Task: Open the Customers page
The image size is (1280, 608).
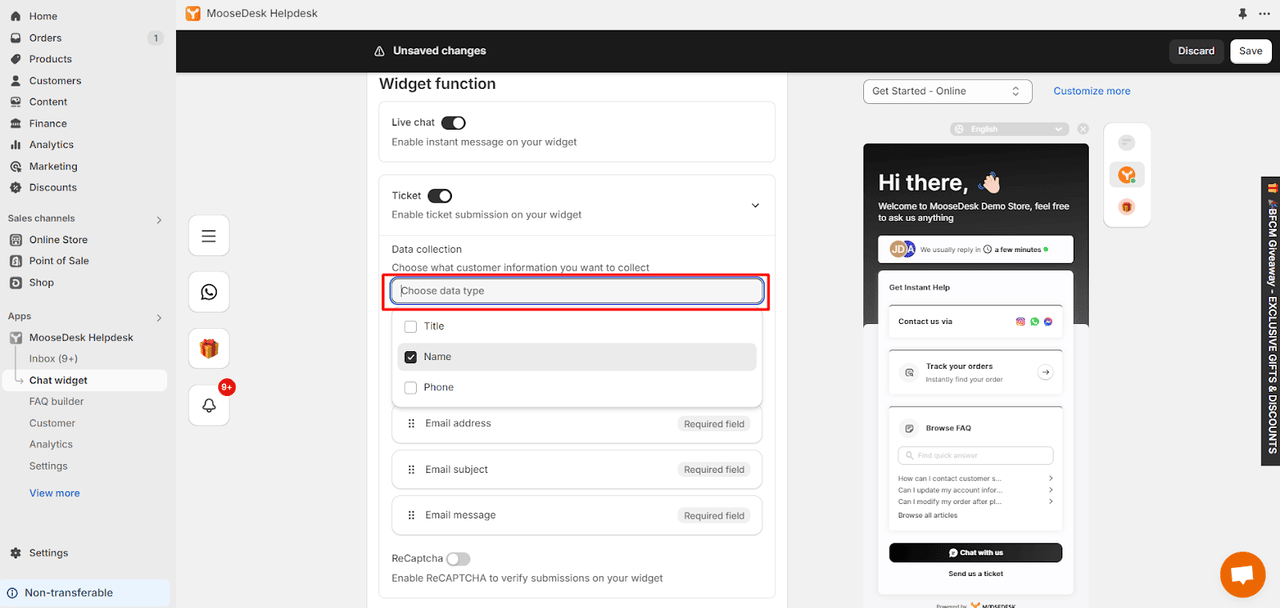Action: tap(55, 80)
